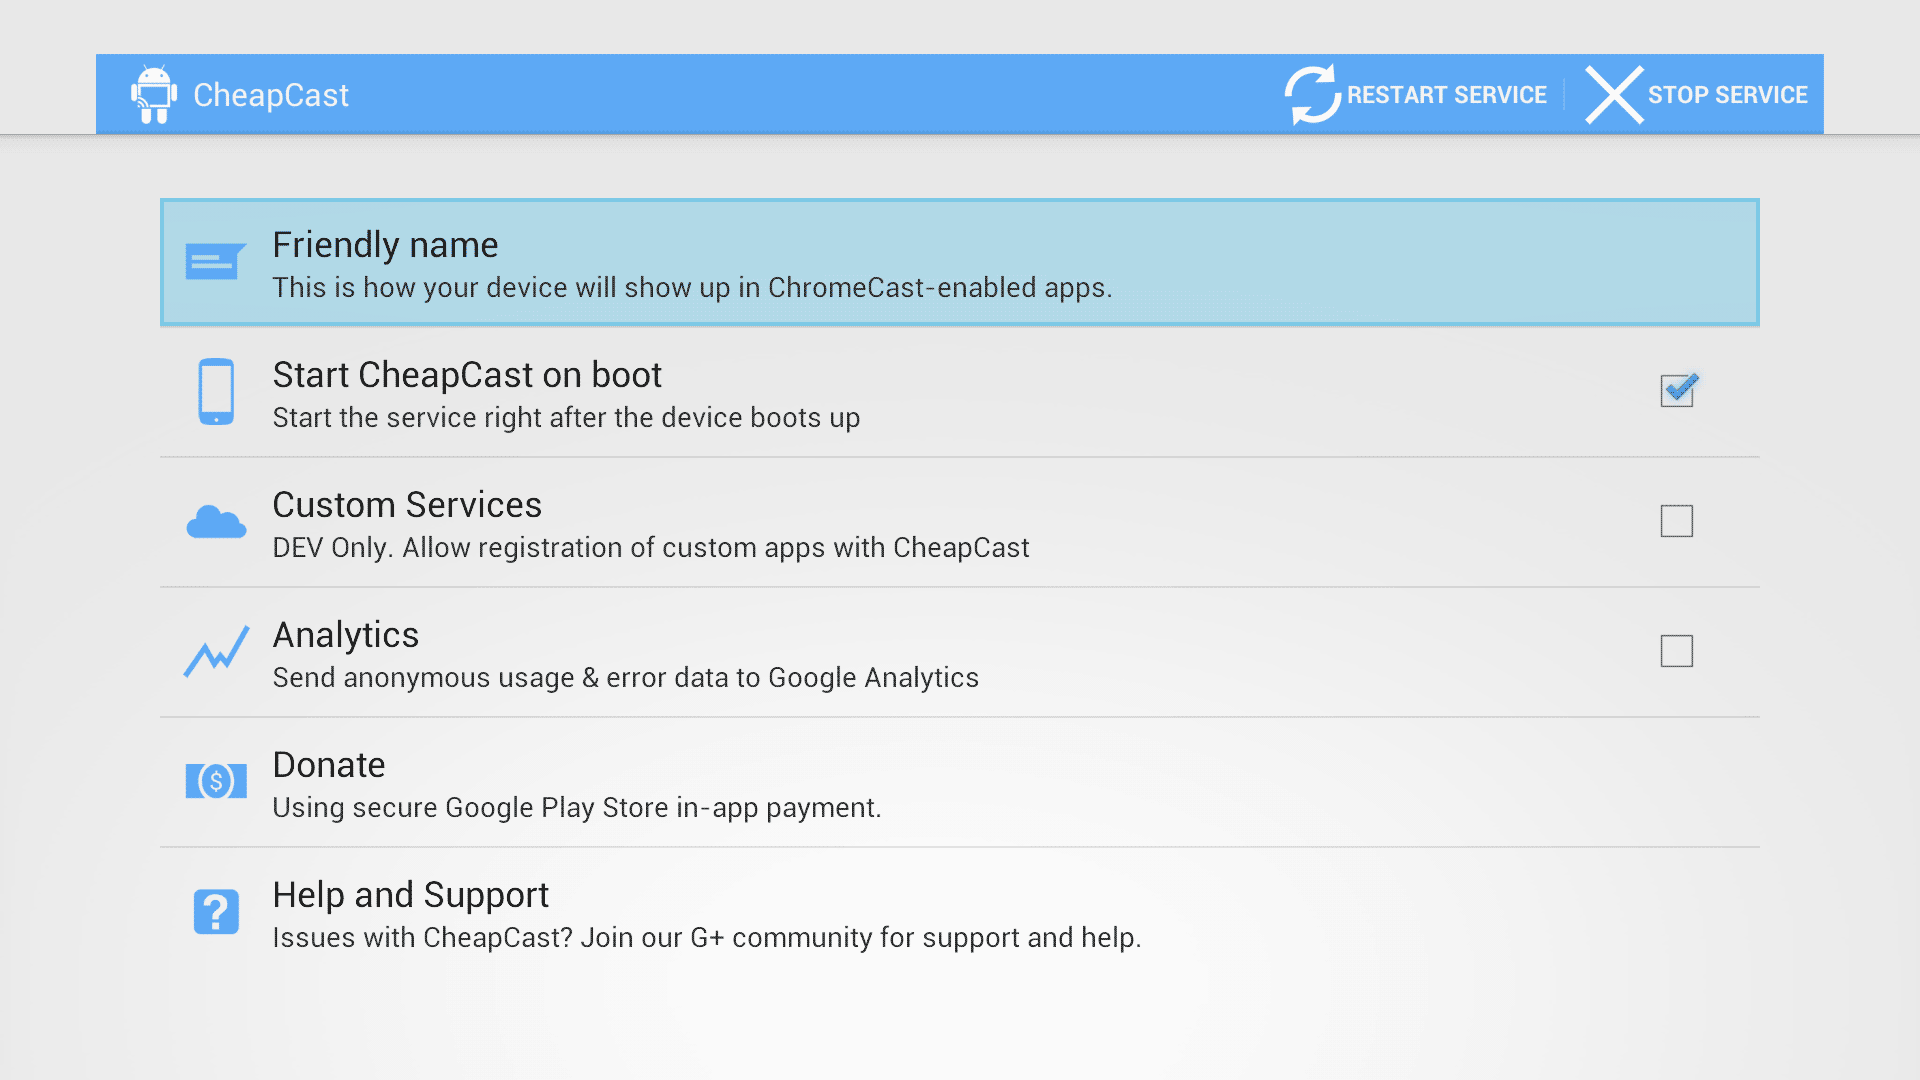Click the CheapCast app title text
This screenshot has width=1920, height=1080.
click(271, 95)
